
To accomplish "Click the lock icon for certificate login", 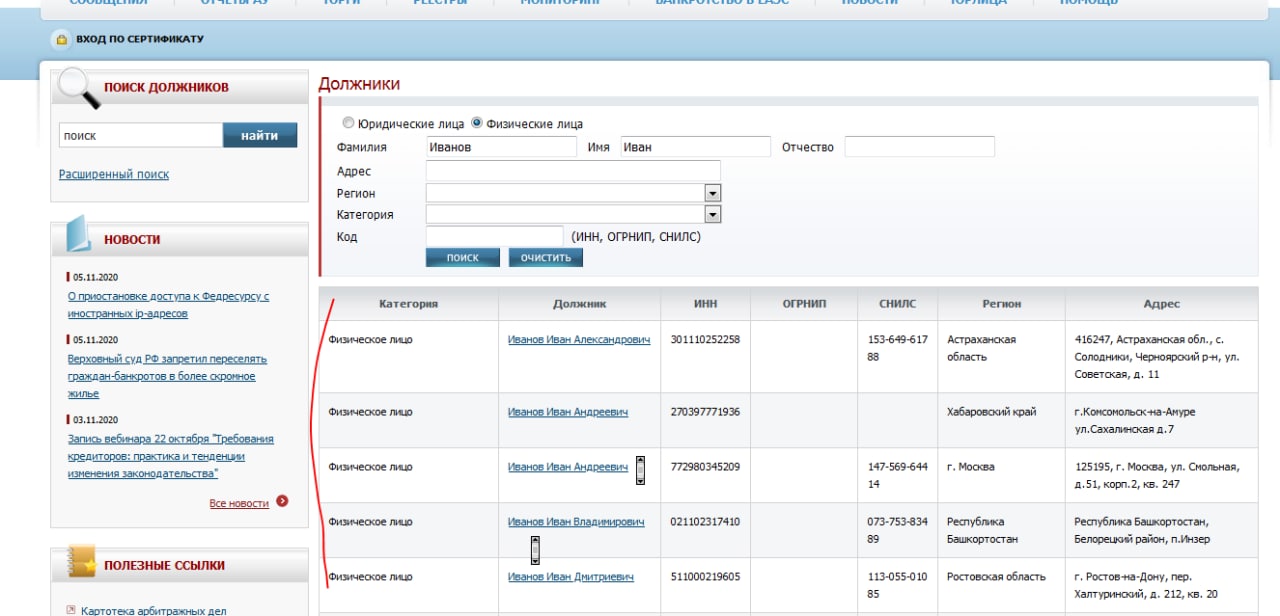I will (61, 40).
